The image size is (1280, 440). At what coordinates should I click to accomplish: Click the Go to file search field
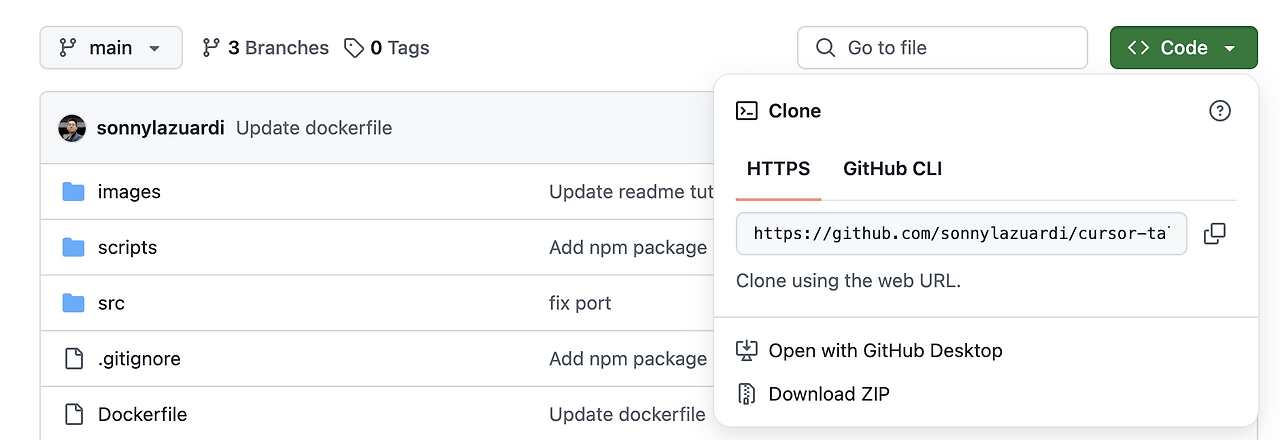coord(942,48)
